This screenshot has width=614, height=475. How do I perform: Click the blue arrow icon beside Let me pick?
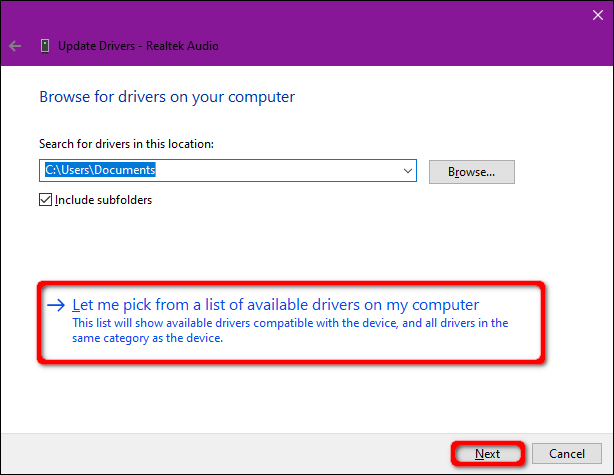point(56,305)
